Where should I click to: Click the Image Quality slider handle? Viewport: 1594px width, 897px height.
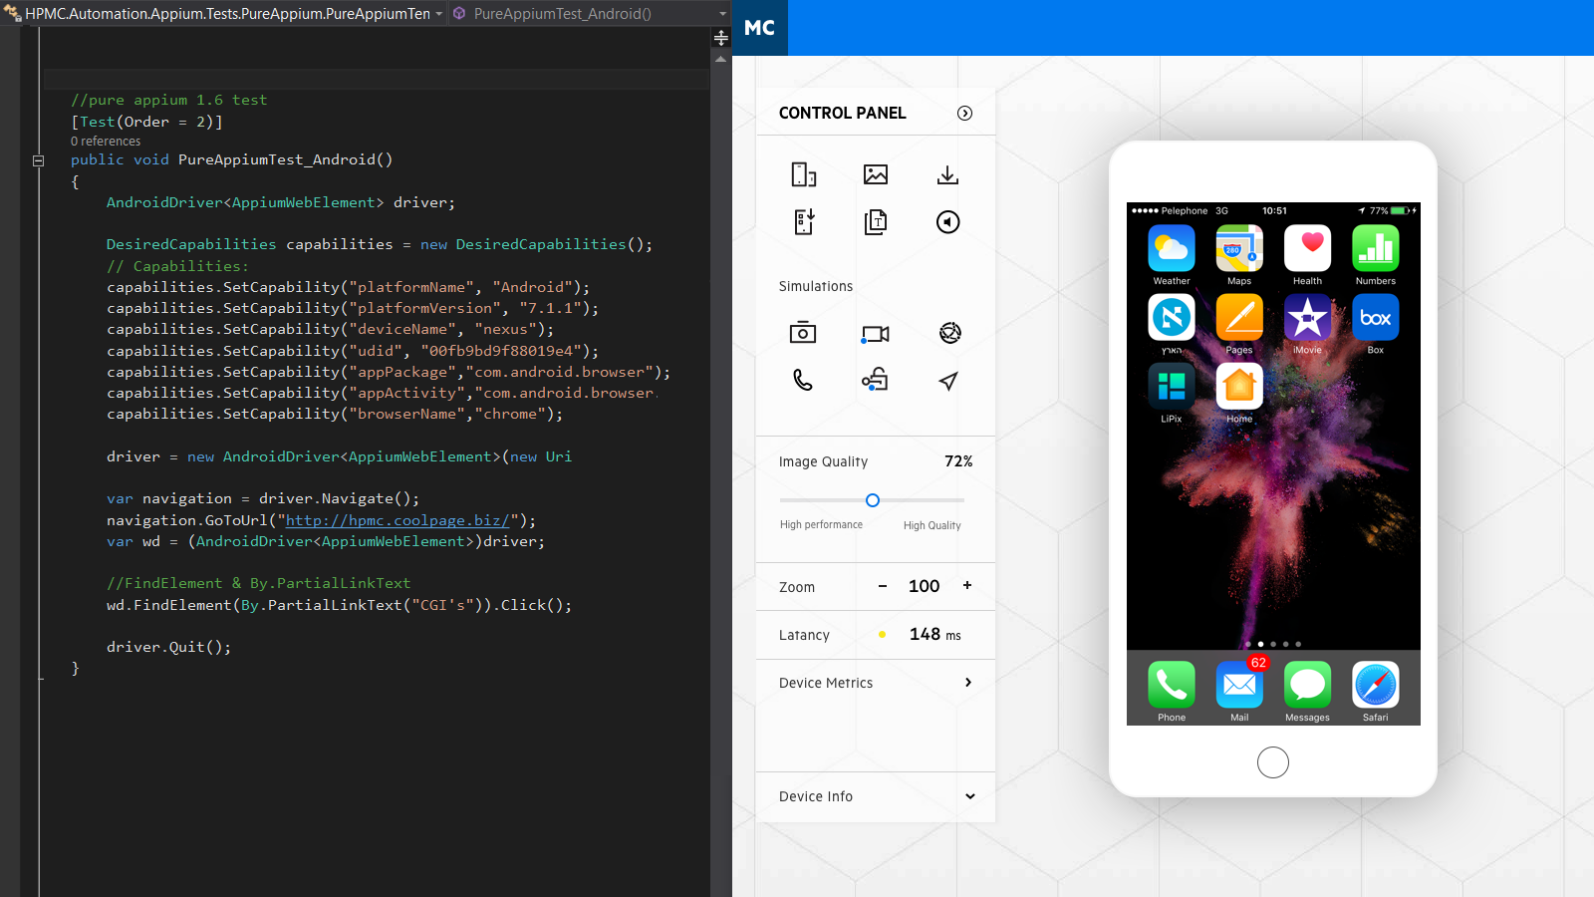pyautogui.click(x=872, y=500)
